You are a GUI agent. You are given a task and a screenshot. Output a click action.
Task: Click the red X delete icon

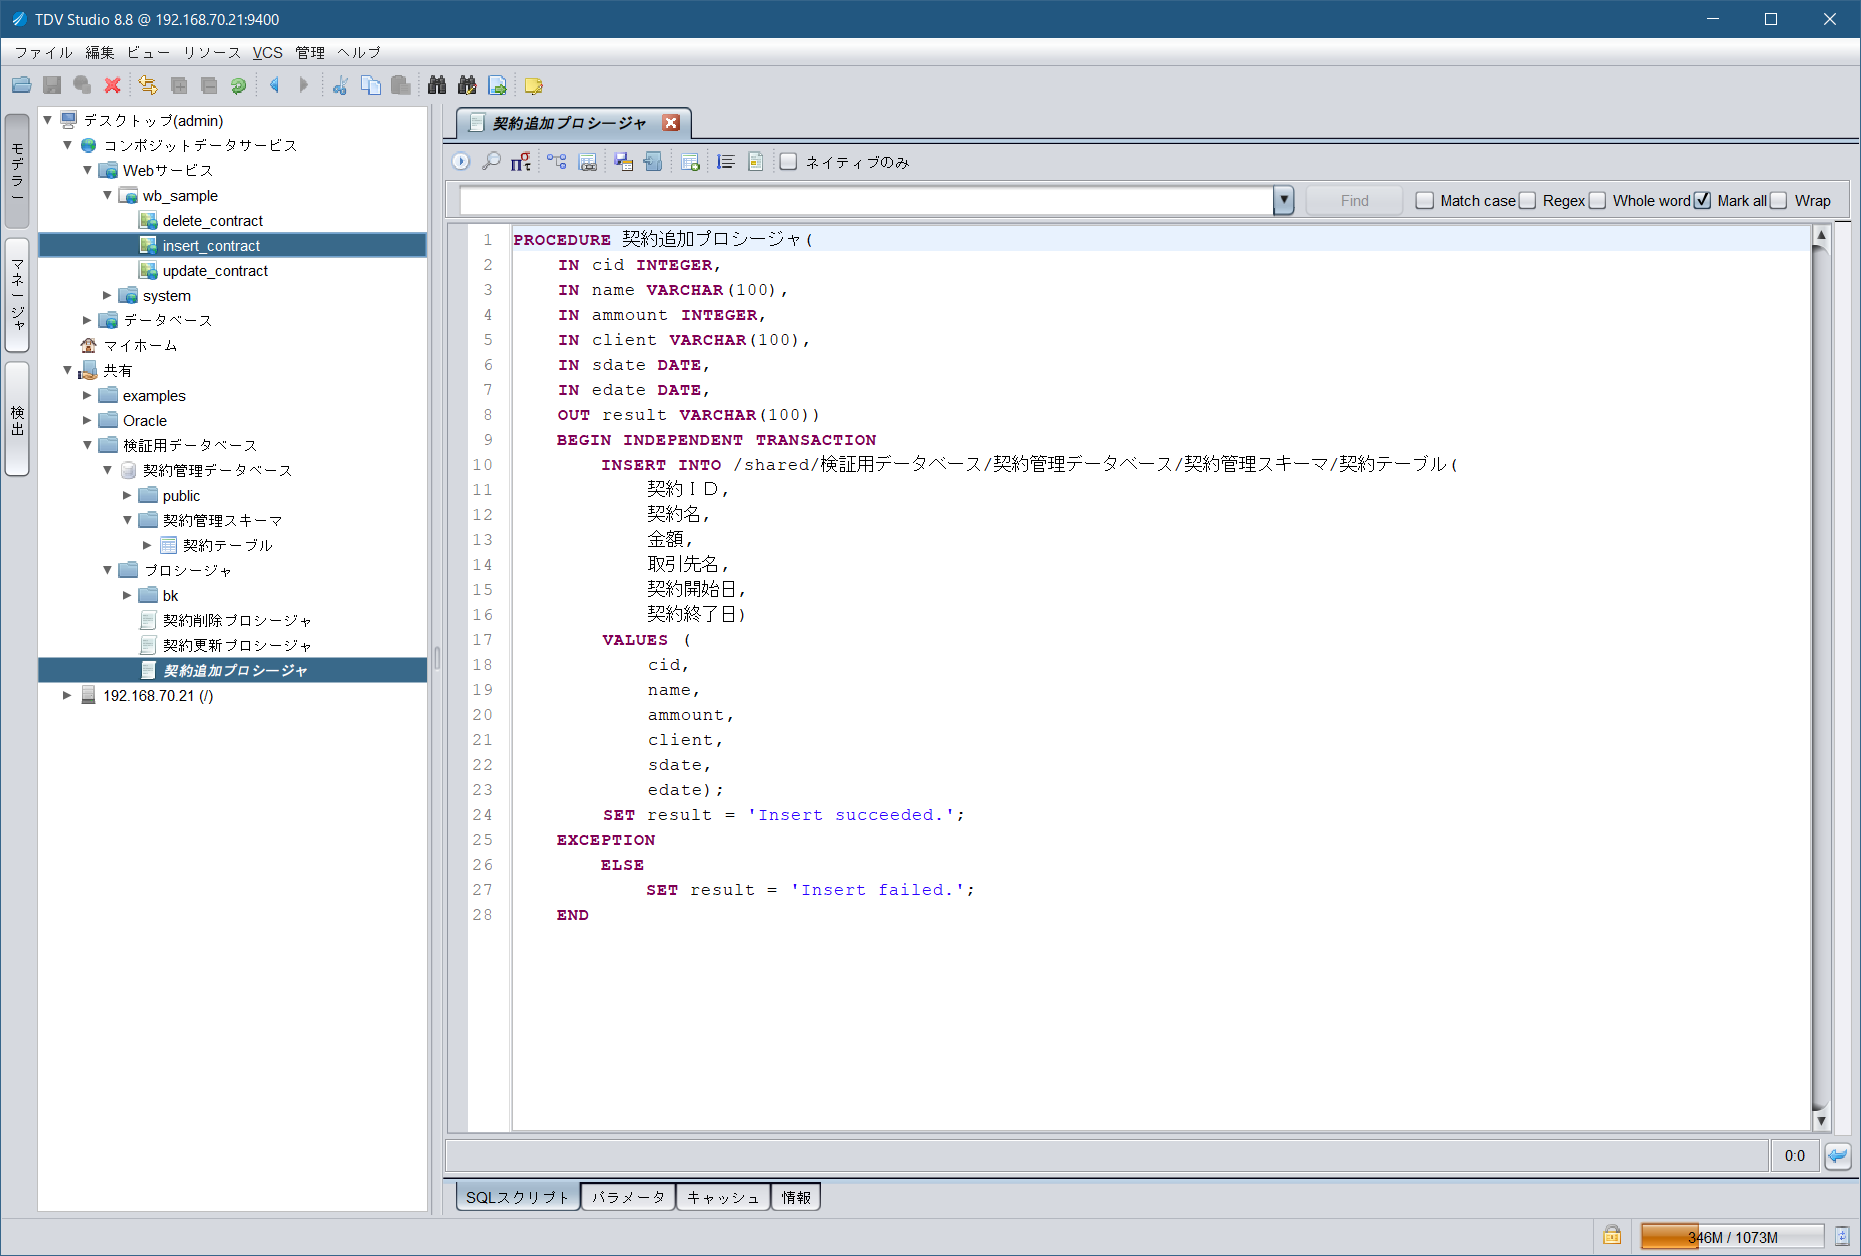[112, 86]
